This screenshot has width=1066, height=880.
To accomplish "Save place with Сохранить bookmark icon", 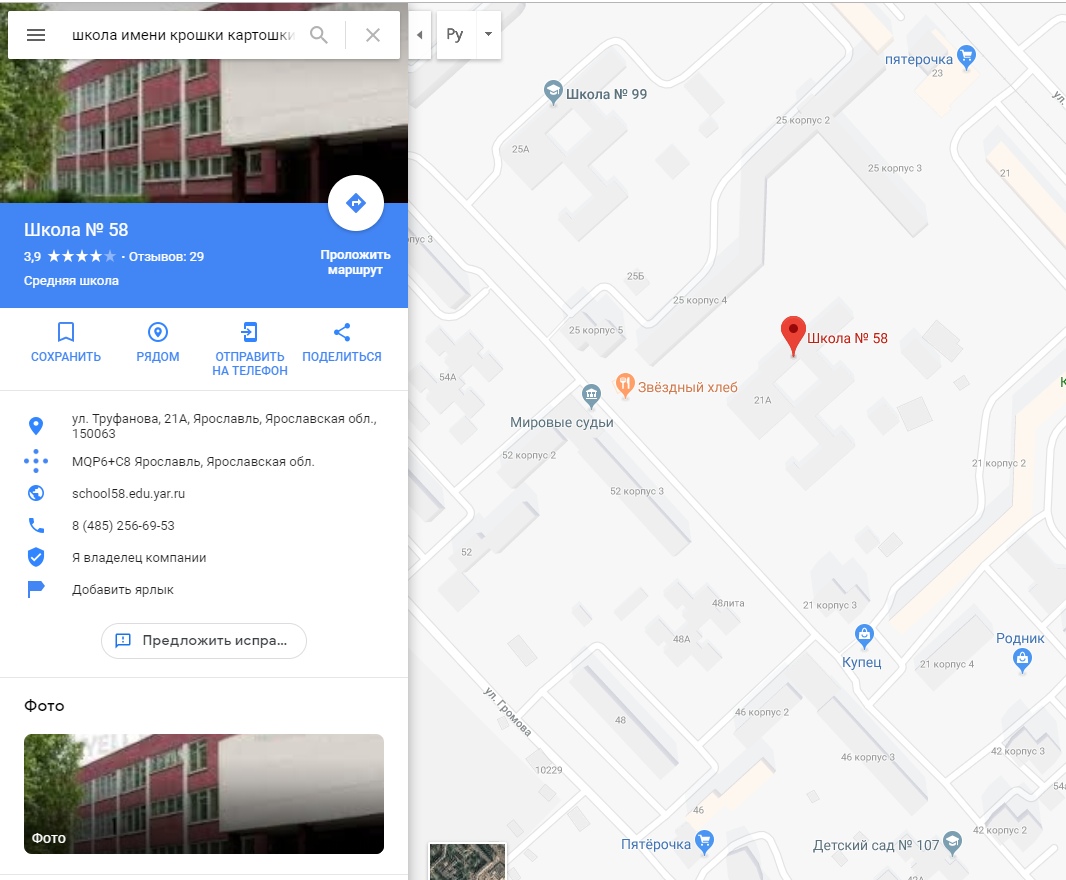I will [x=66, y=332].
